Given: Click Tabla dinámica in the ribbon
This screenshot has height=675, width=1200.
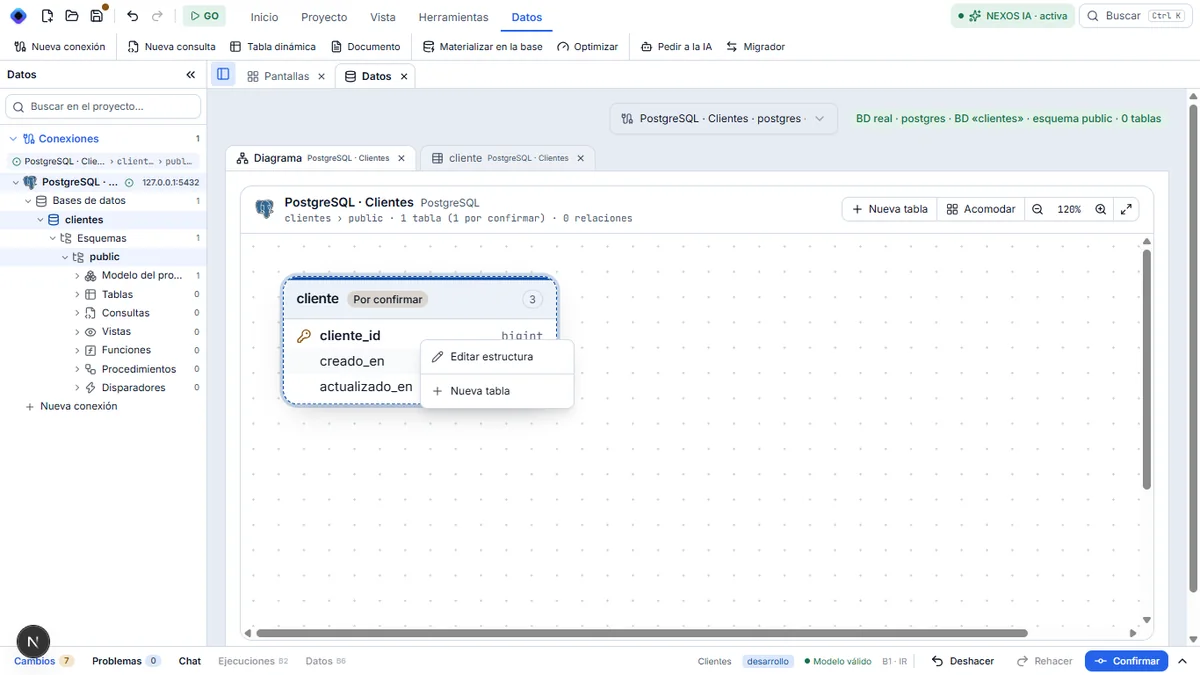Looking at the screenshot, I should point(273,47).
